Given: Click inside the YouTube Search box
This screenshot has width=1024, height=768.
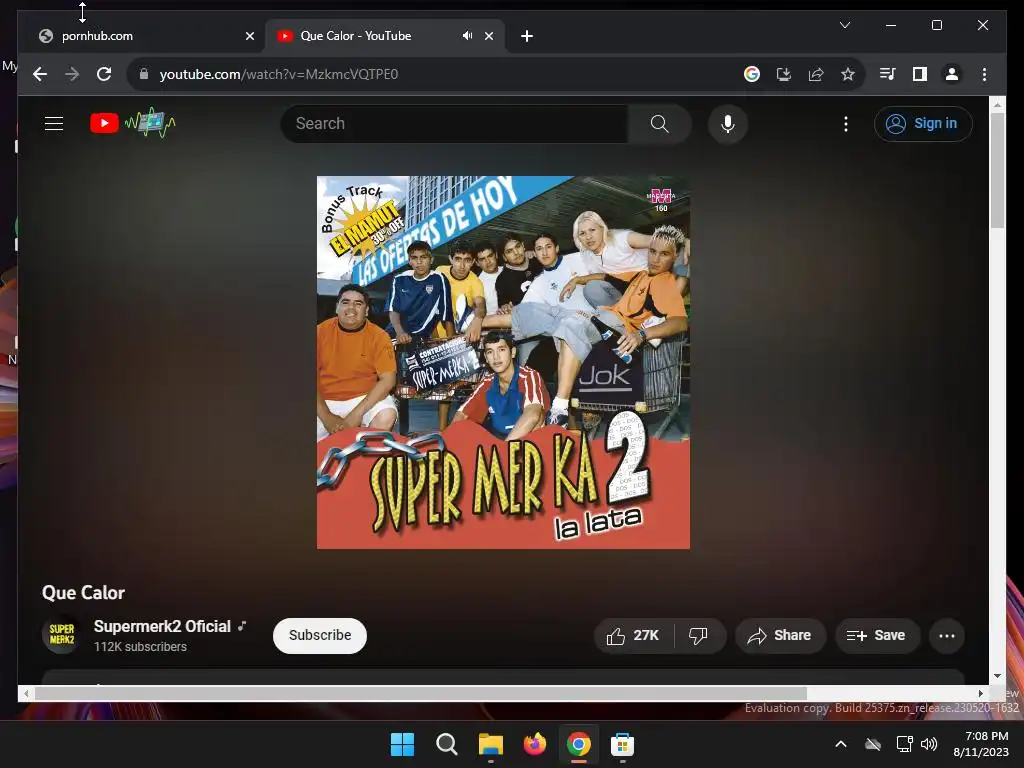Looking at the screenshot, I should point(455,123).
